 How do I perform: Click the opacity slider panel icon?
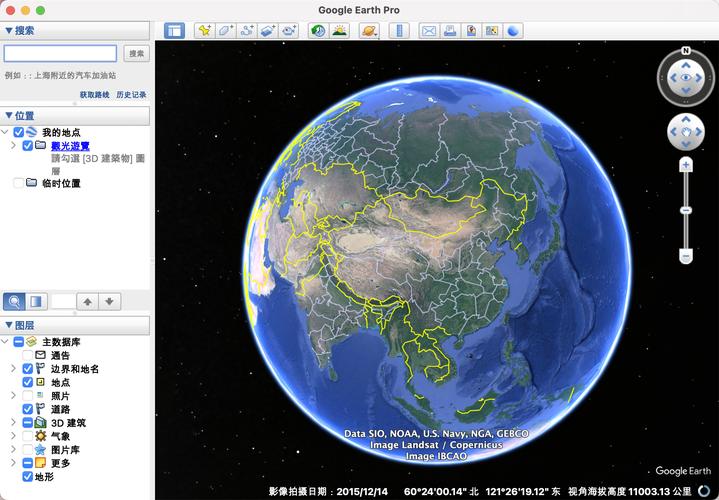(x=36, y=301)
